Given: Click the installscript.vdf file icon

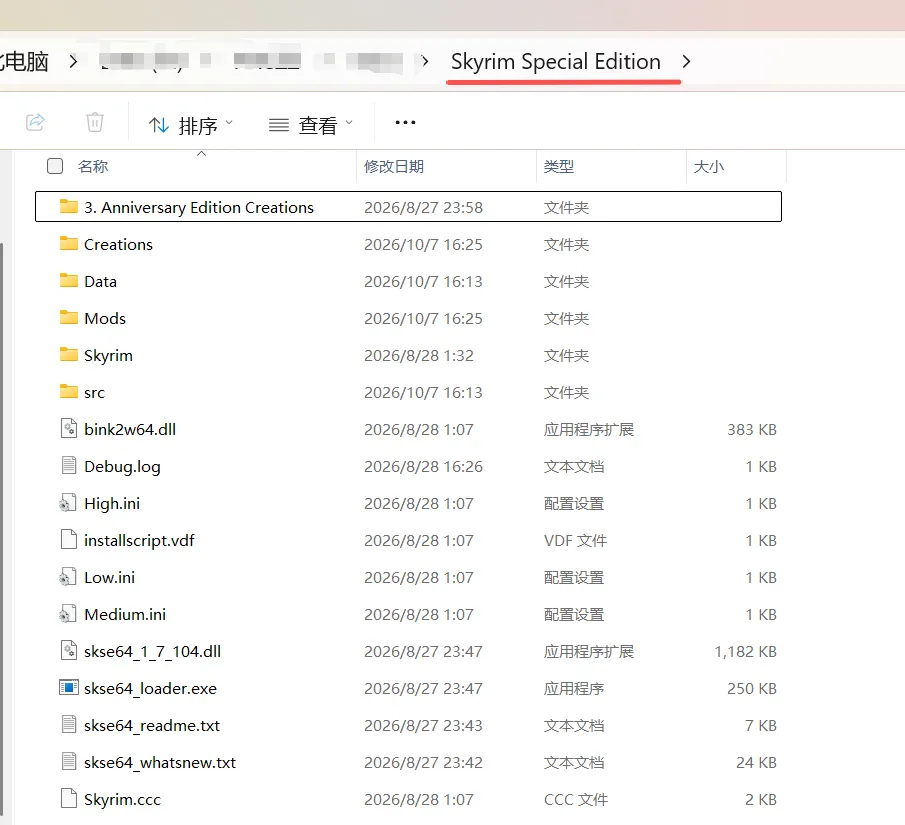Looking at the screenshot, I should [x=69, y=539].
